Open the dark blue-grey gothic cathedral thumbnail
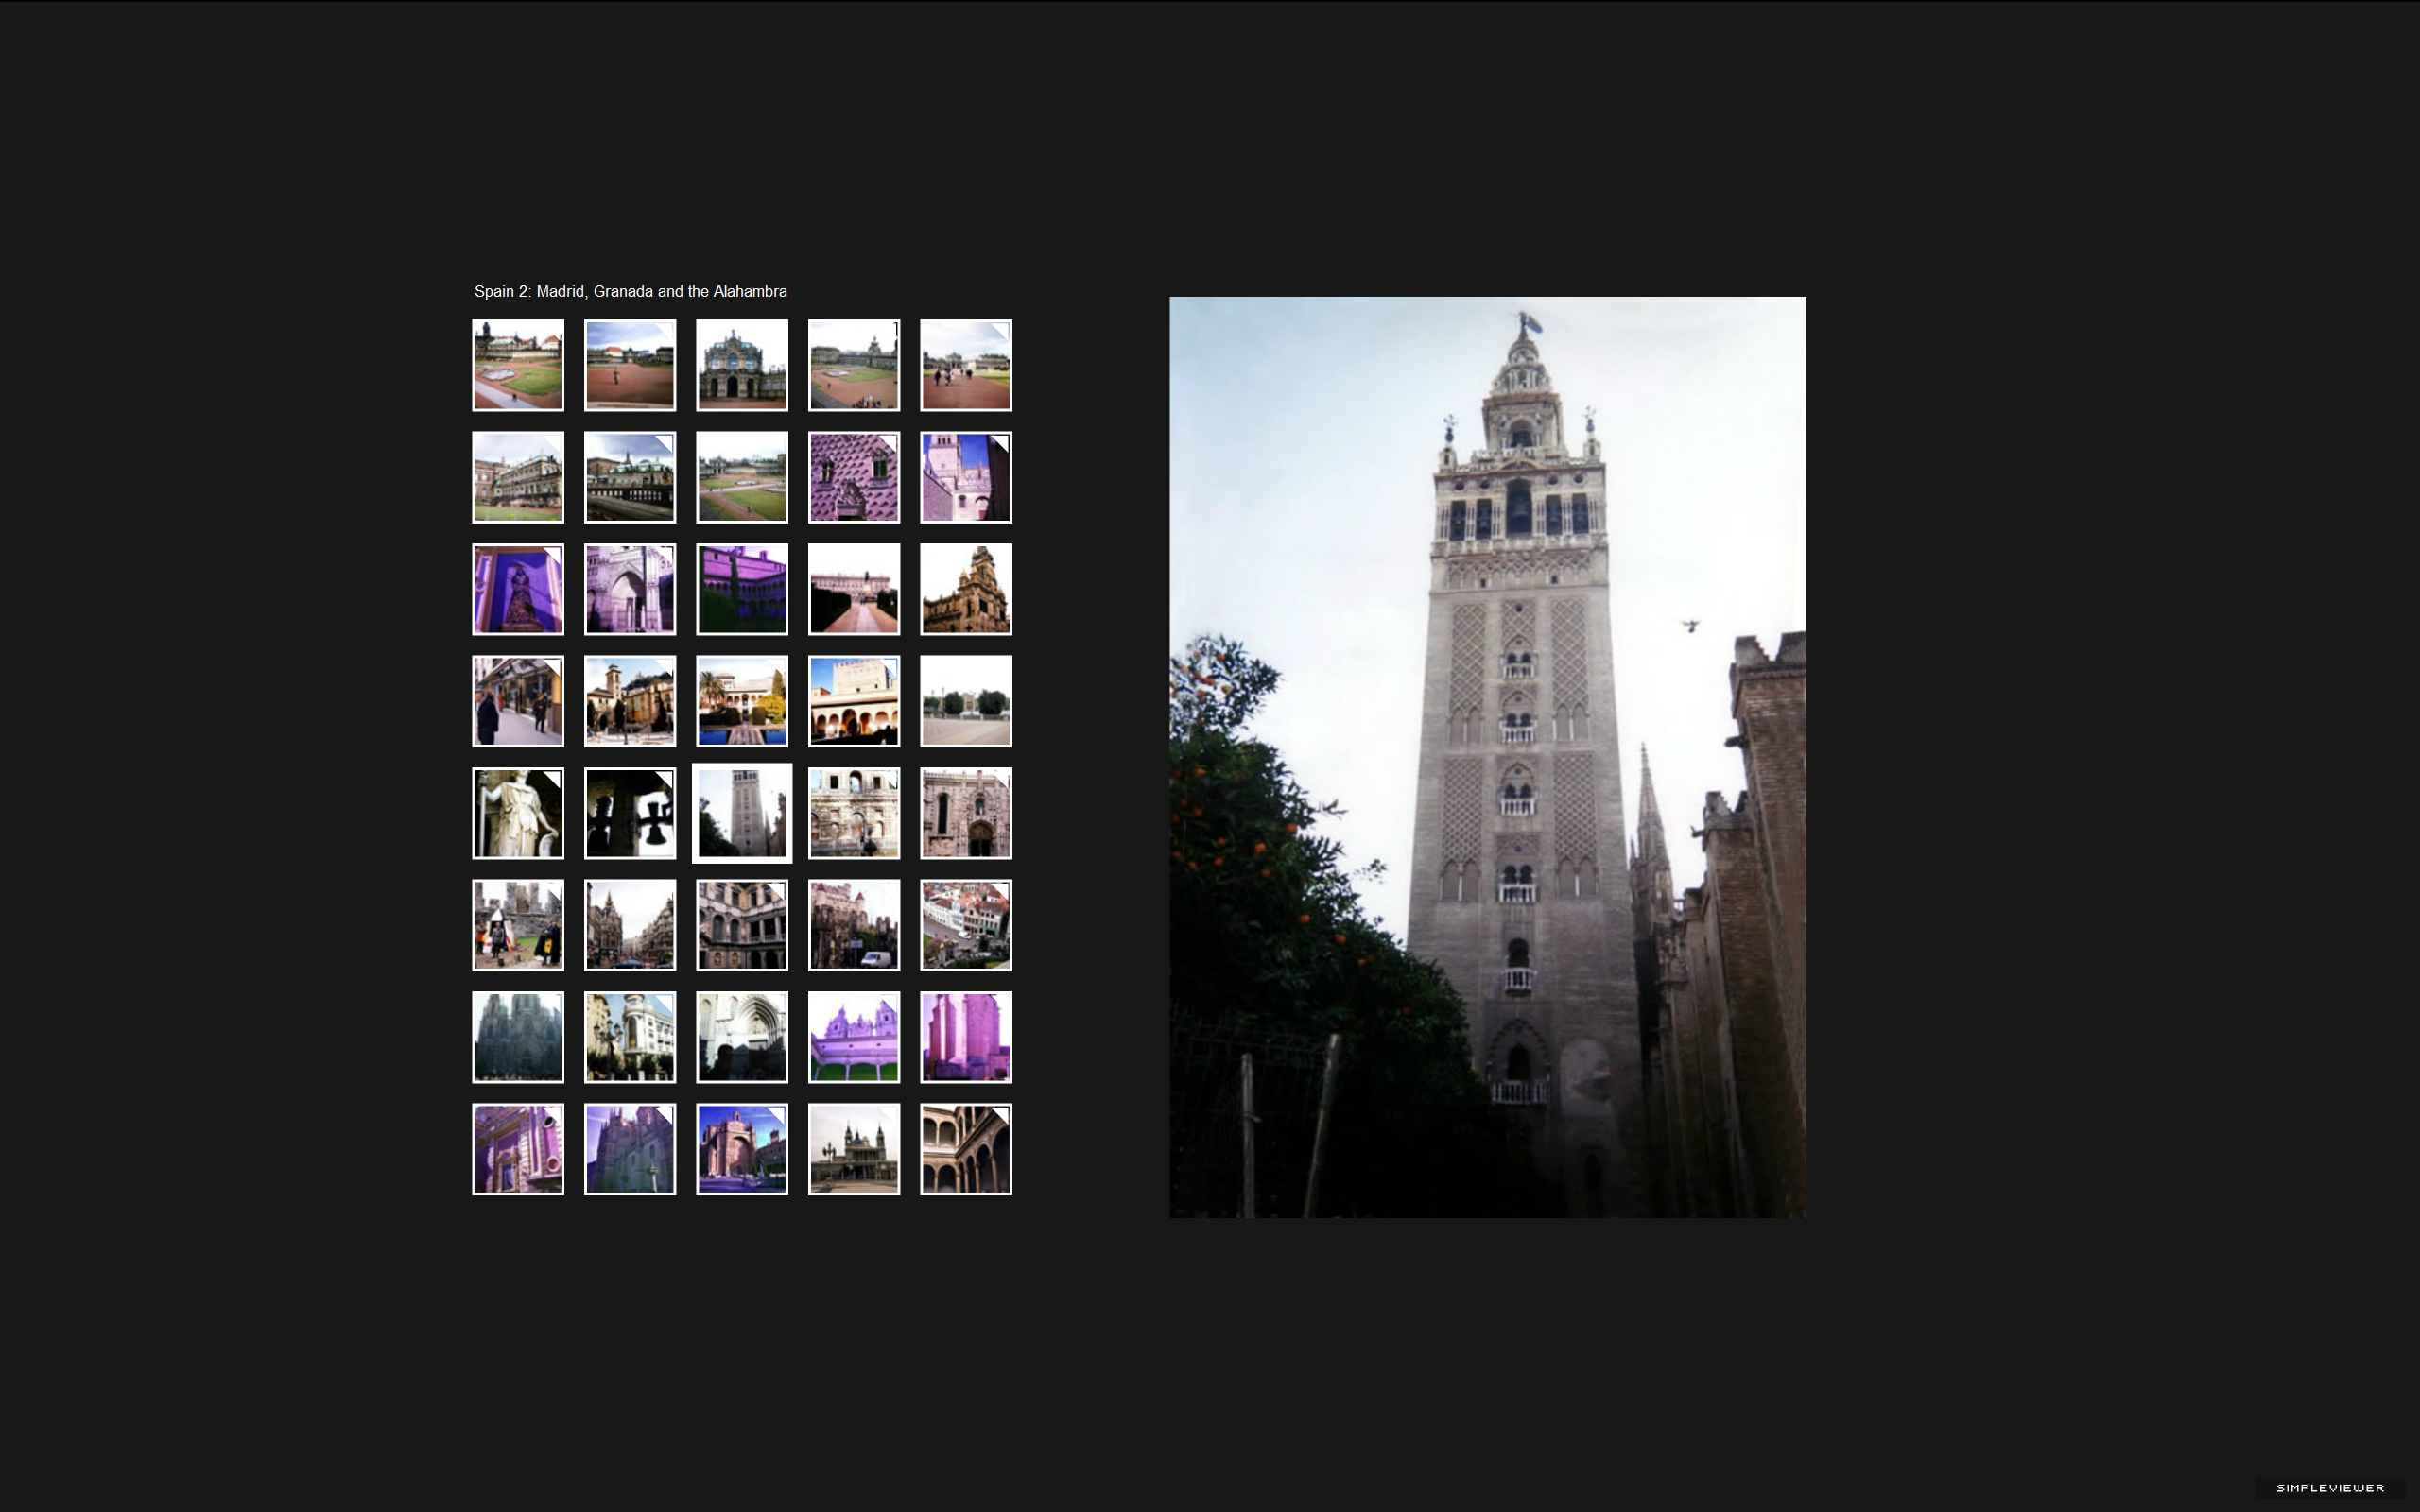Screen dimensions: 2420x1512 coord(518,1037)
